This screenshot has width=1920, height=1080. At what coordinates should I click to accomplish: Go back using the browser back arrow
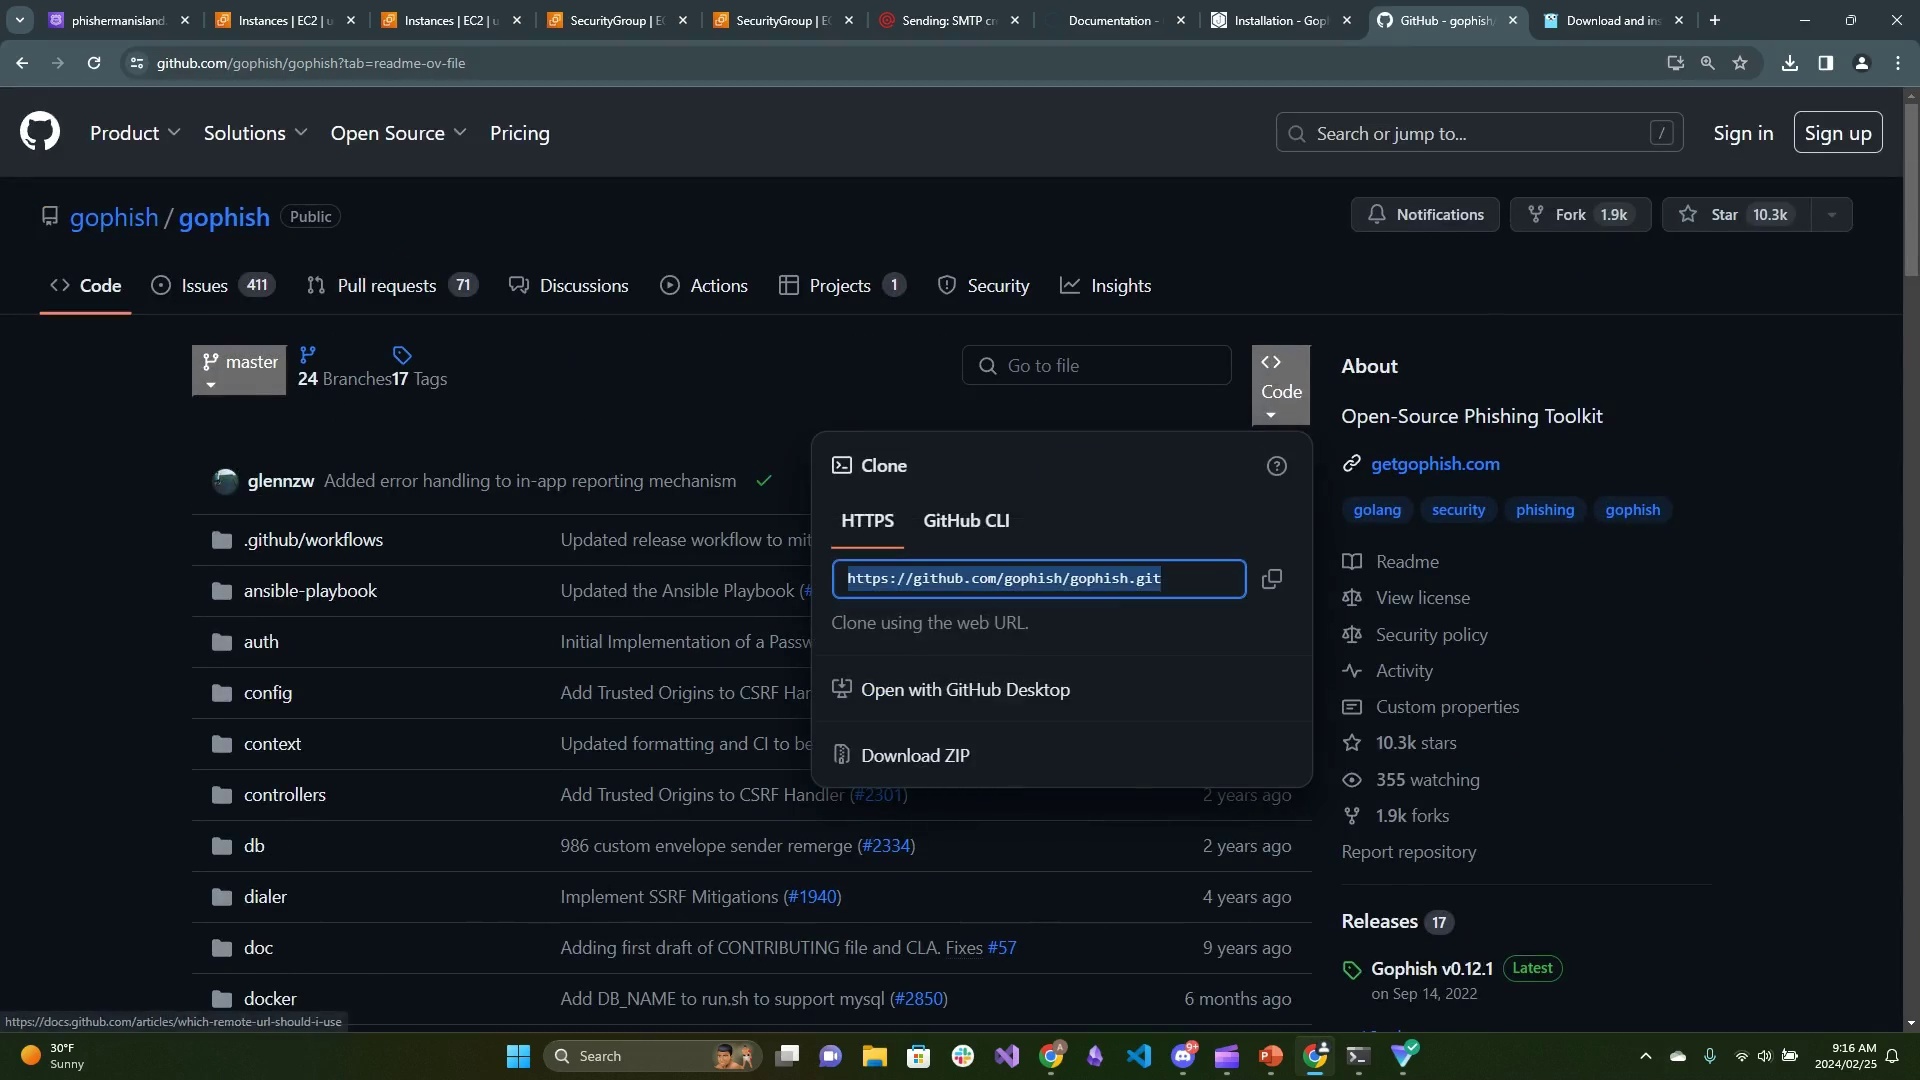(22, 63)
